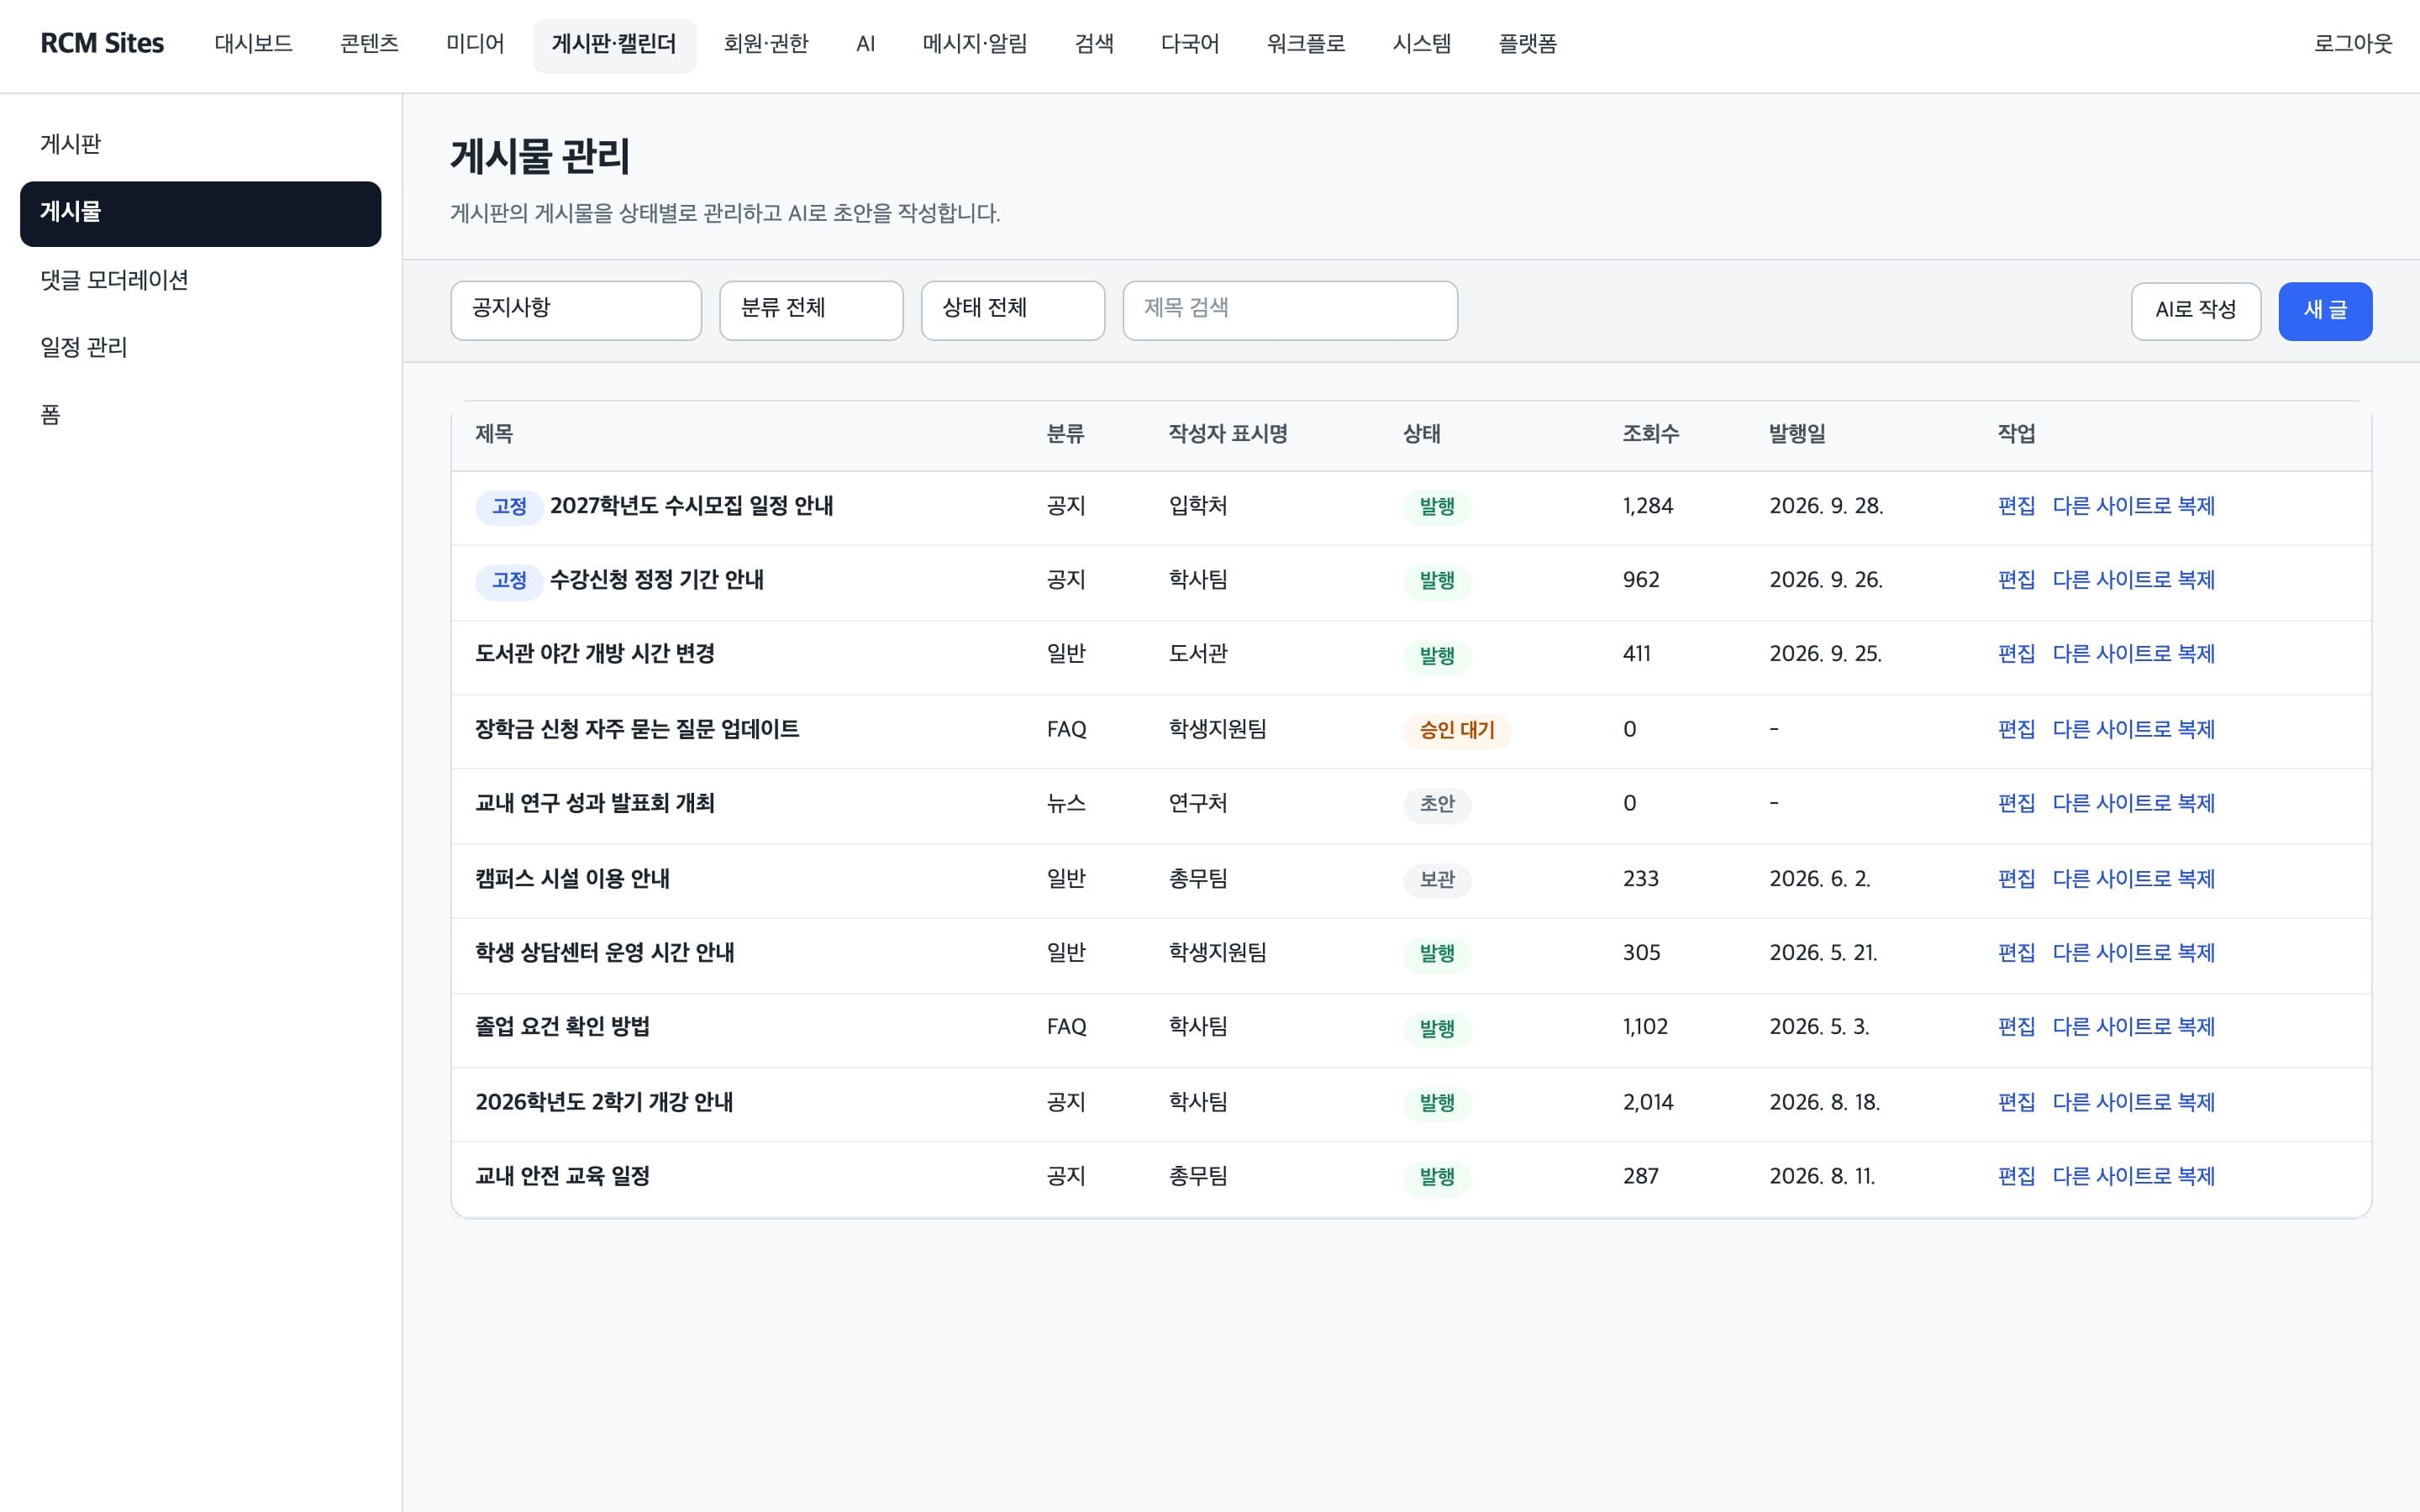Open 다국어 in the top navigation

(1190, 44)
